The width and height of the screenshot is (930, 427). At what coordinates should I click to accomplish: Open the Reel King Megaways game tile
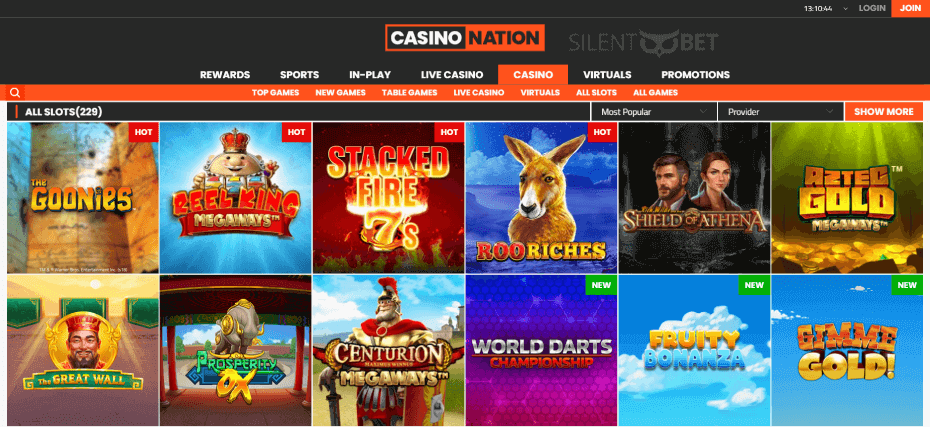(x=235, y=197)
